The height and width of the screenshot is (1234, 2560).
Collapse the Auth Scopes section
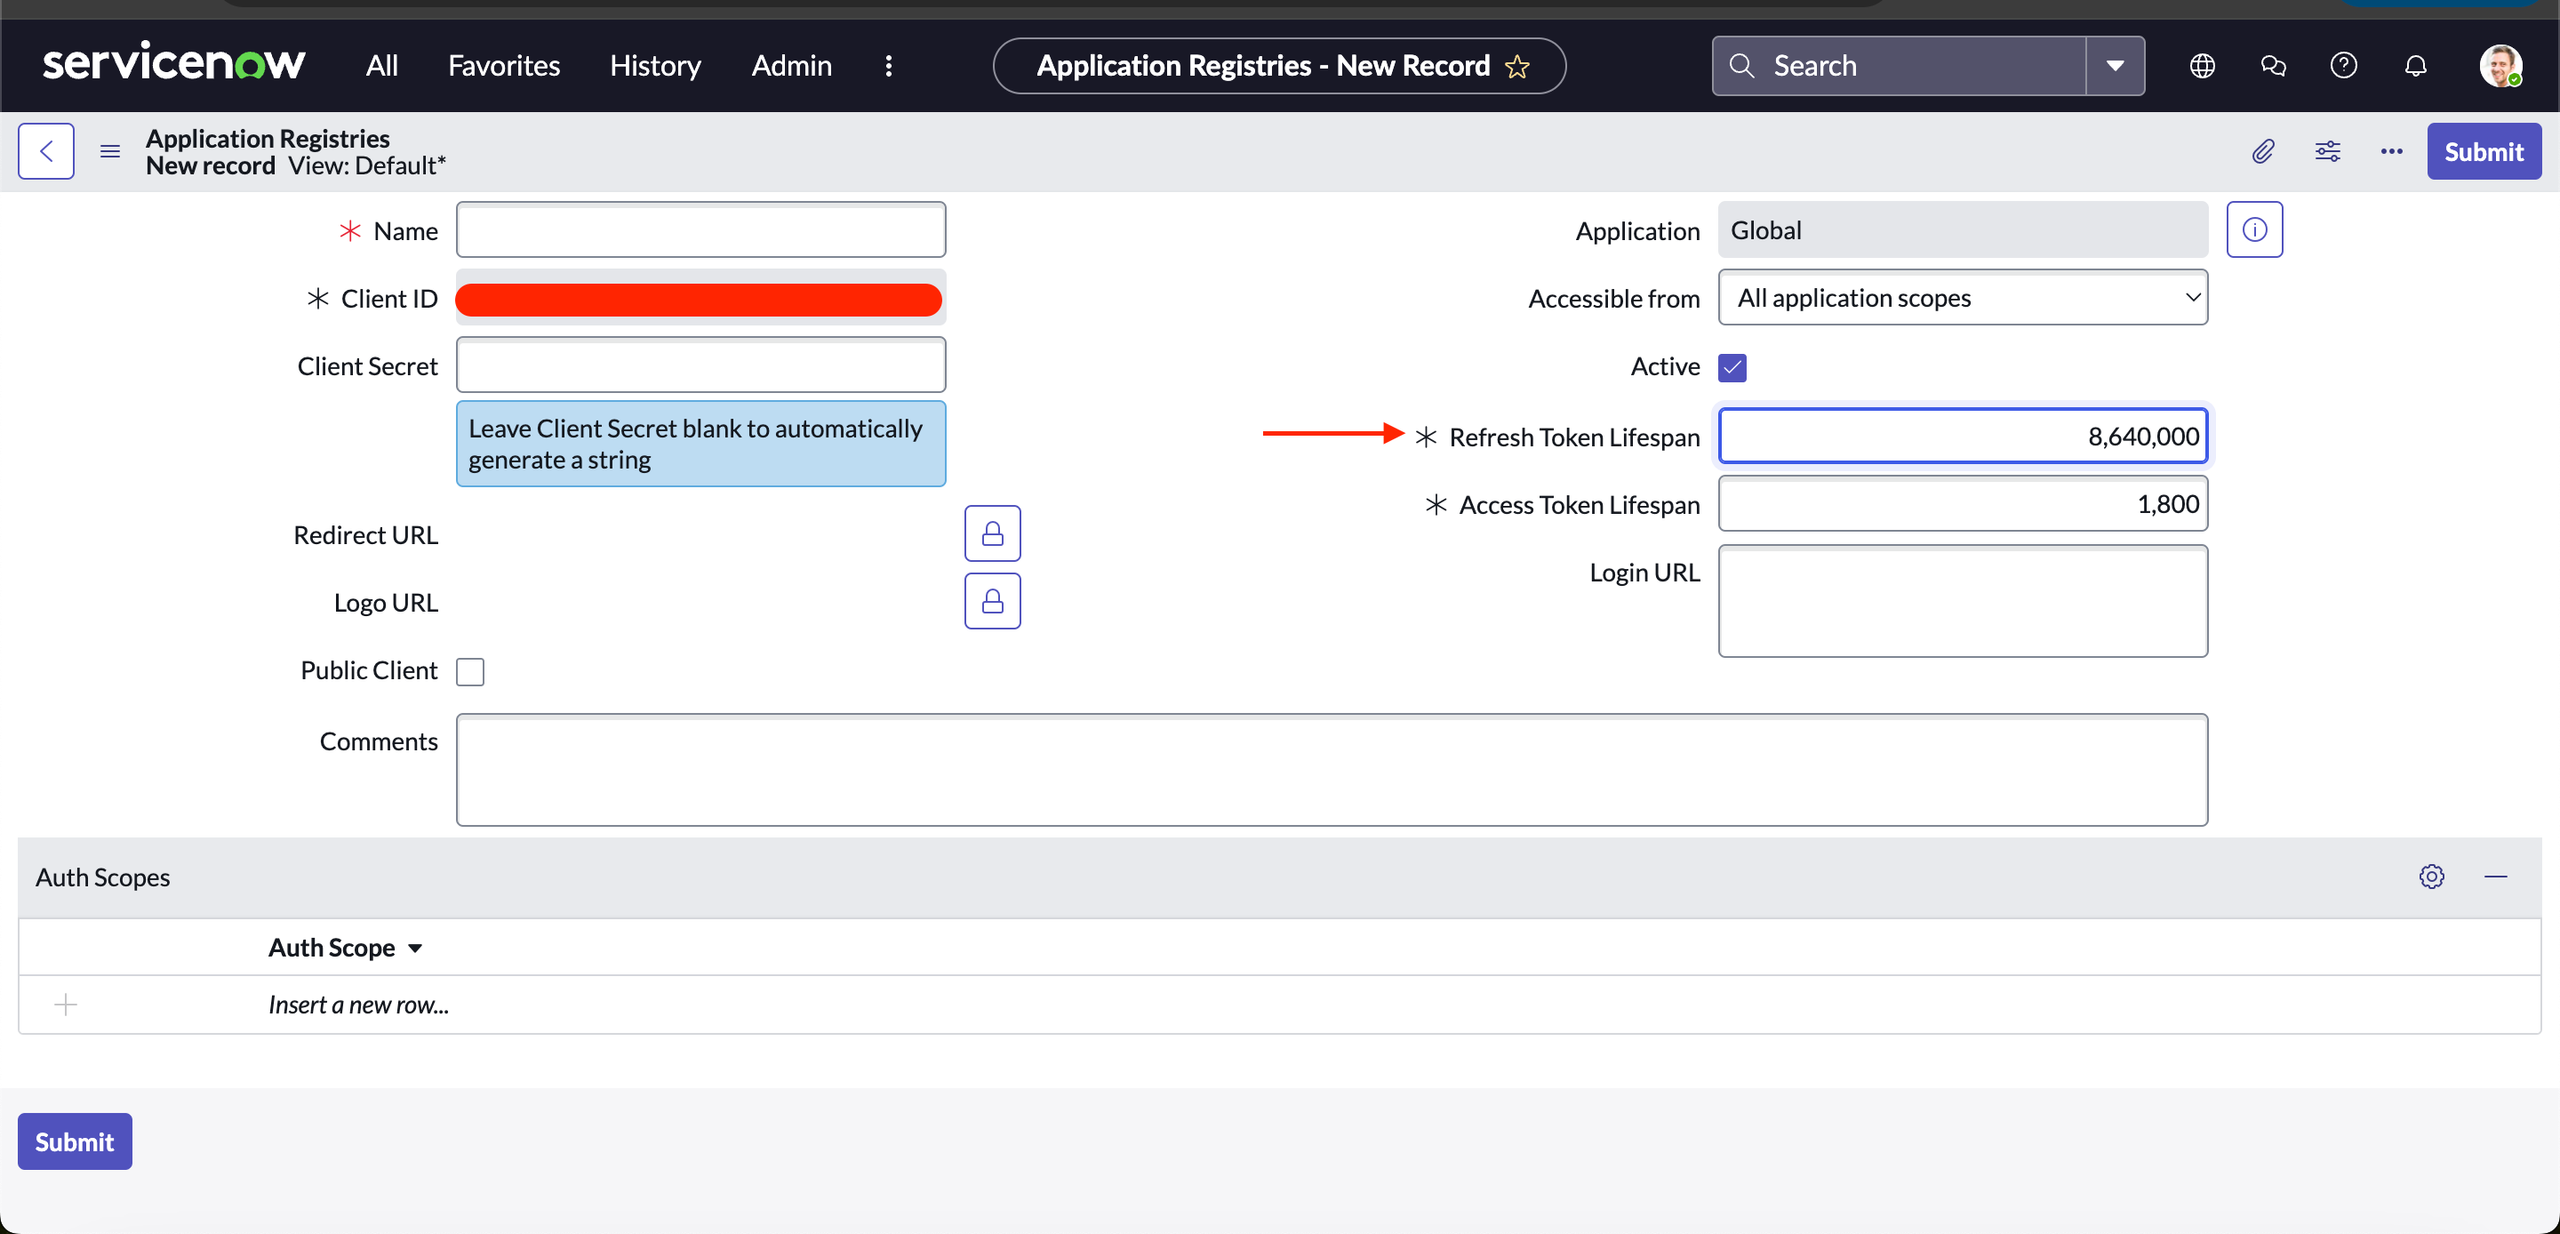(2496, 877)
